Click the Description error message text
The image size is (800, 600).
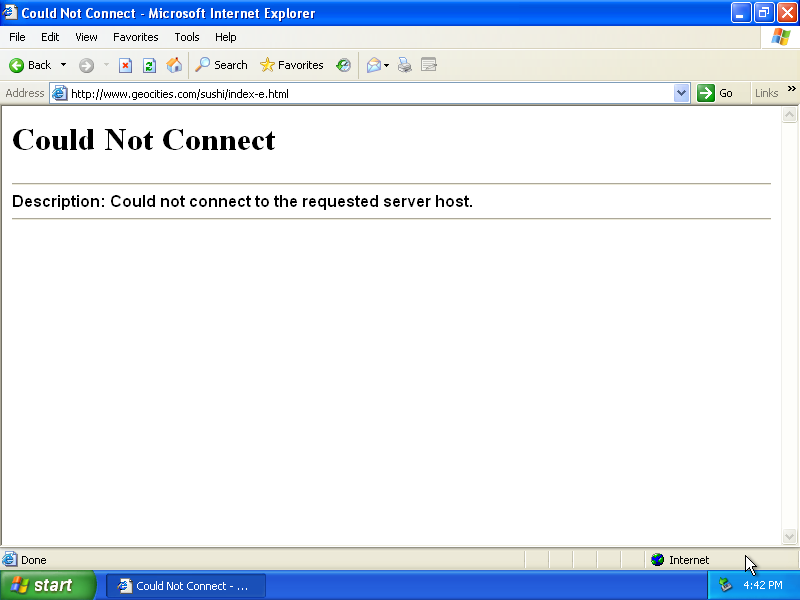click(x=242, y=202)
